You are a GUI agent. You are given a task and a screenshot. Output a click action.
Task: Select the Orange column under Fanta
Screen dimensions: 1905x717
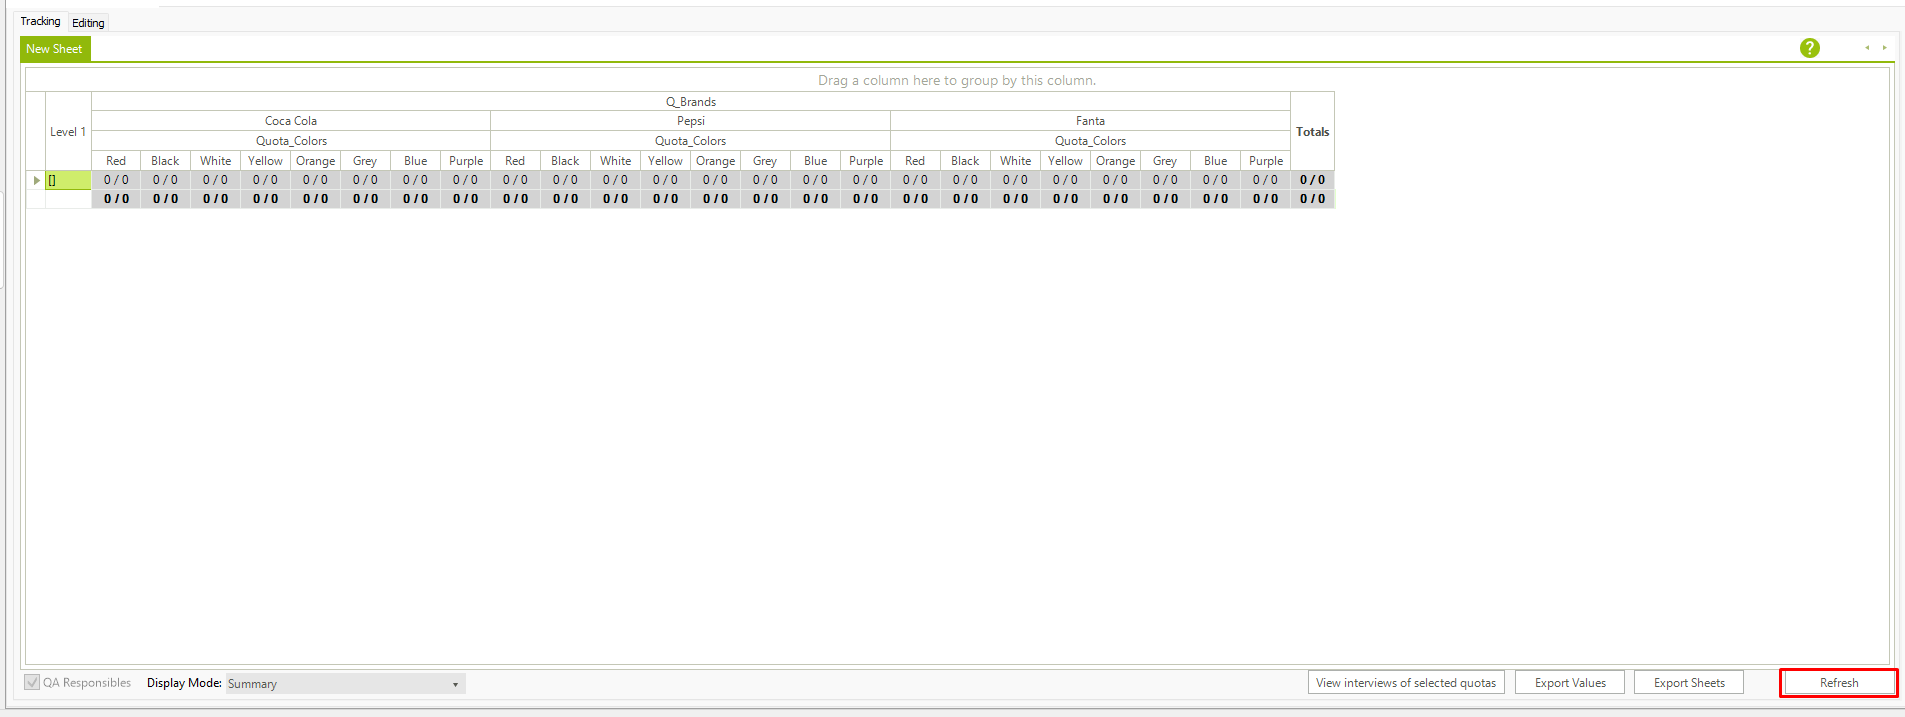pos(1115,161)
